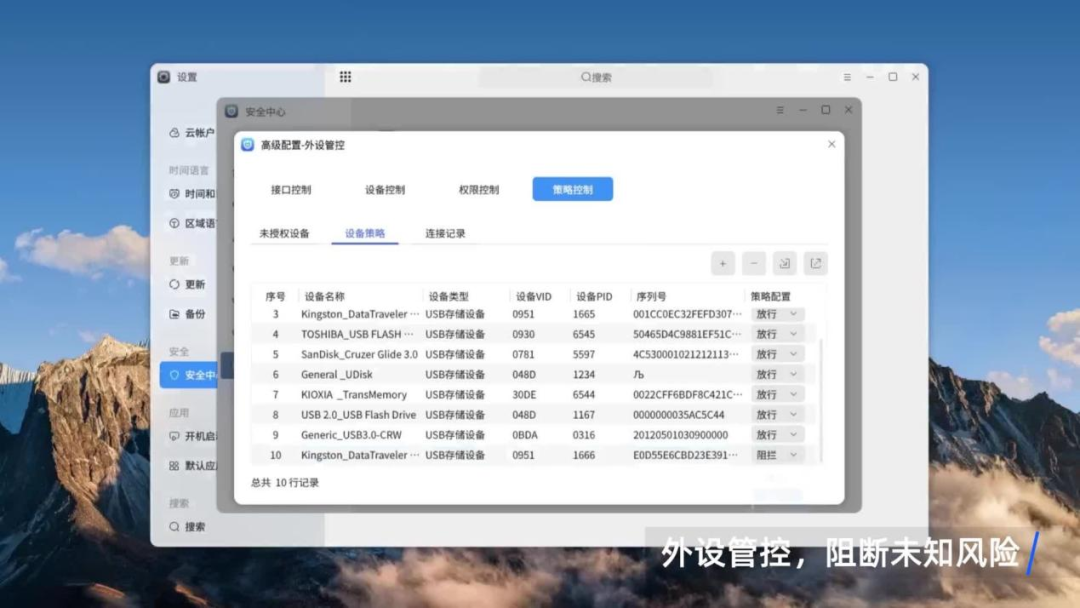Open the 连接记录 sub-tab
Image resolution: width=1080 pixels, height=608 pixels.
pos(445,233)
